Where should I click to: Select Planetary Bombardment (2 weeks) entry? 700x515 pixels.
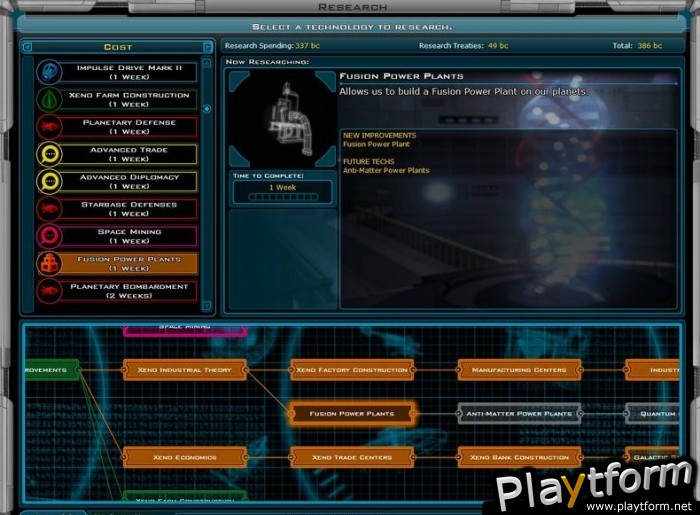click(117, 291)
